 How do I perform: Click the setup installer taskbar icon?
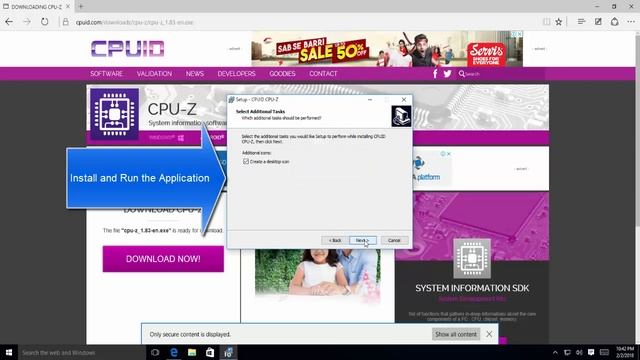pos(228,353)
